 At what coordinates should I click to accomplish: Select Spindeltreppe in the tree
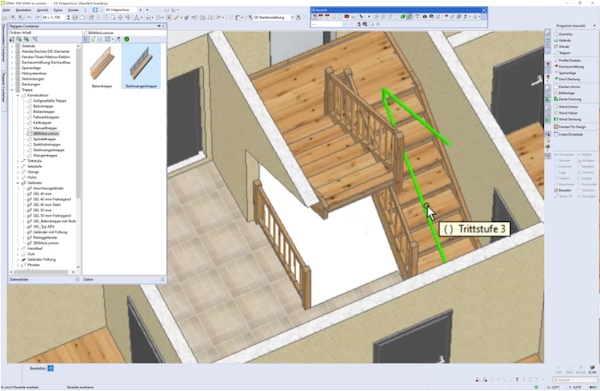pos(44,139)
